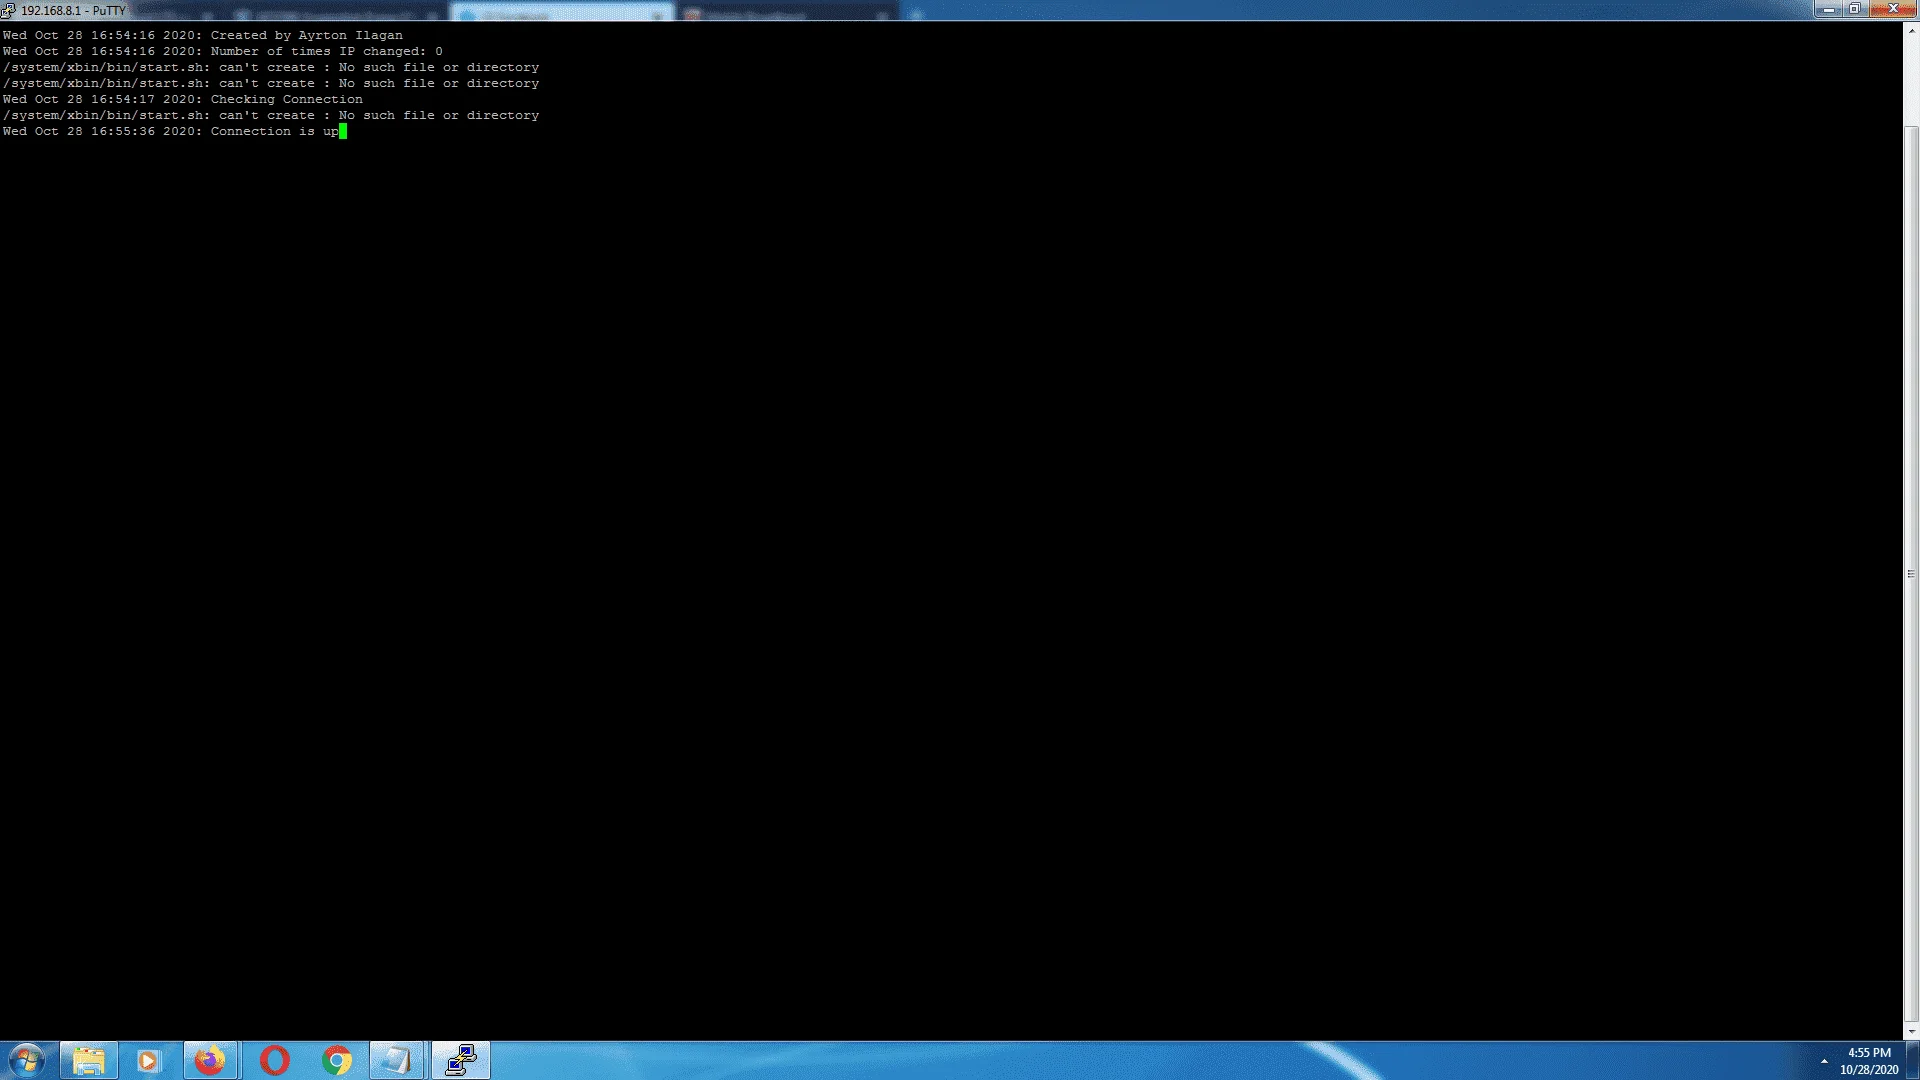Minimize the PuTTY window
Screen dimensions: 1920x1080
click(x=1829, y=9)
